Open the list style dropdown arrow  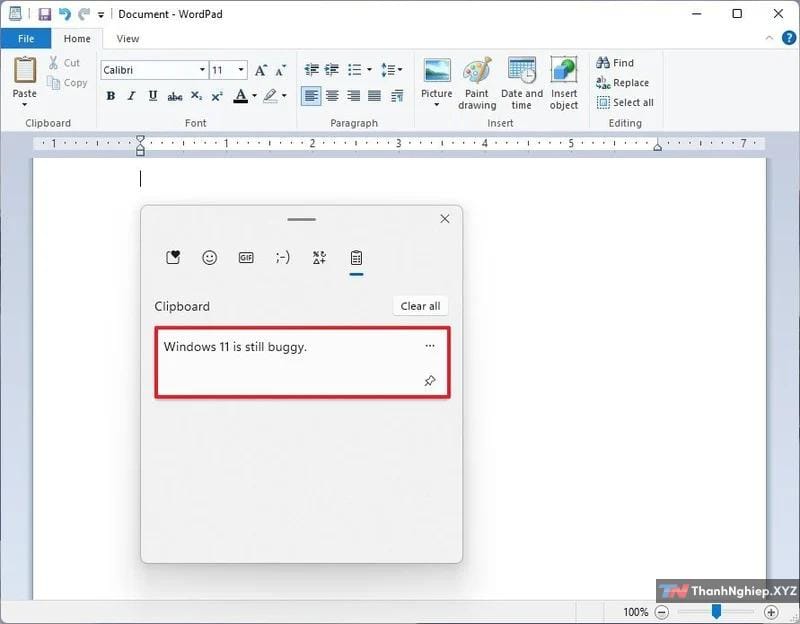(369, 69)
